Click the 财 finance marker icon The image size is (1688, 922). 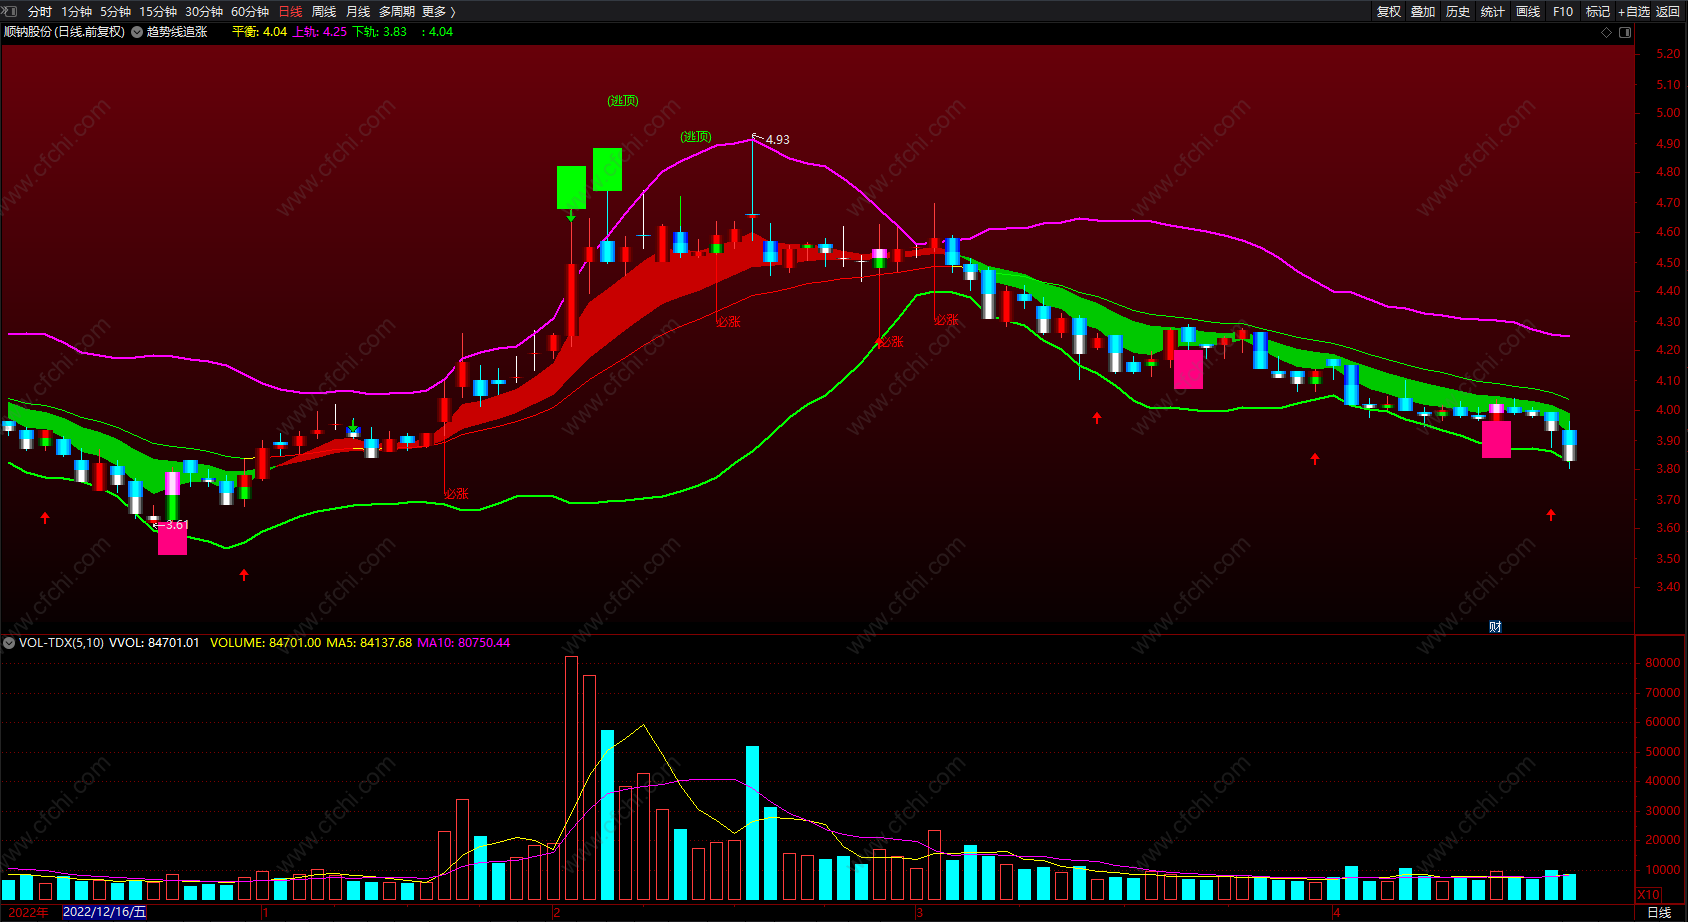pyautogui.click(x=1495, y=627)
